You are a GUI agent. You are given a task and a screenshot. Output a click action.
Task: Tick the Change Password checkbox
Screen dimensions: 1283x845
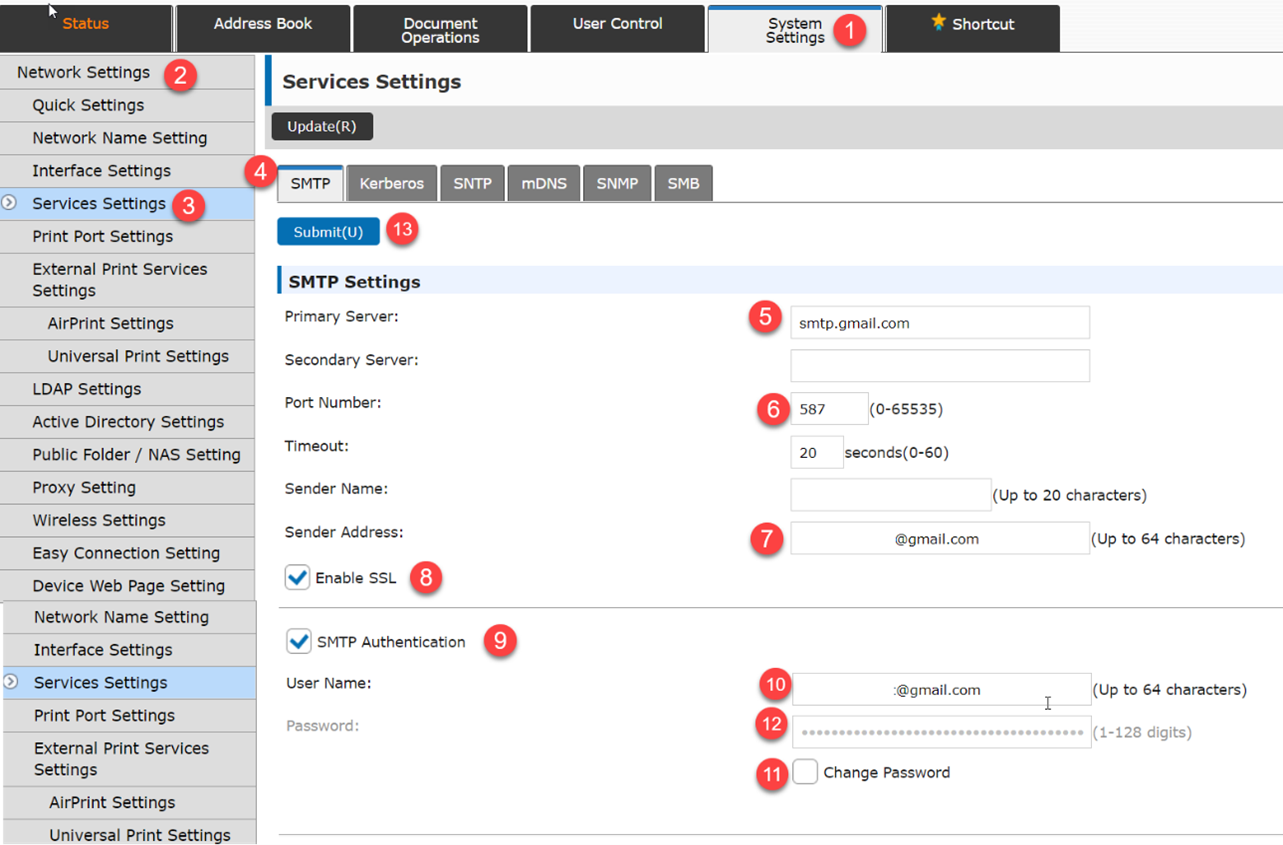coord(805,772)
